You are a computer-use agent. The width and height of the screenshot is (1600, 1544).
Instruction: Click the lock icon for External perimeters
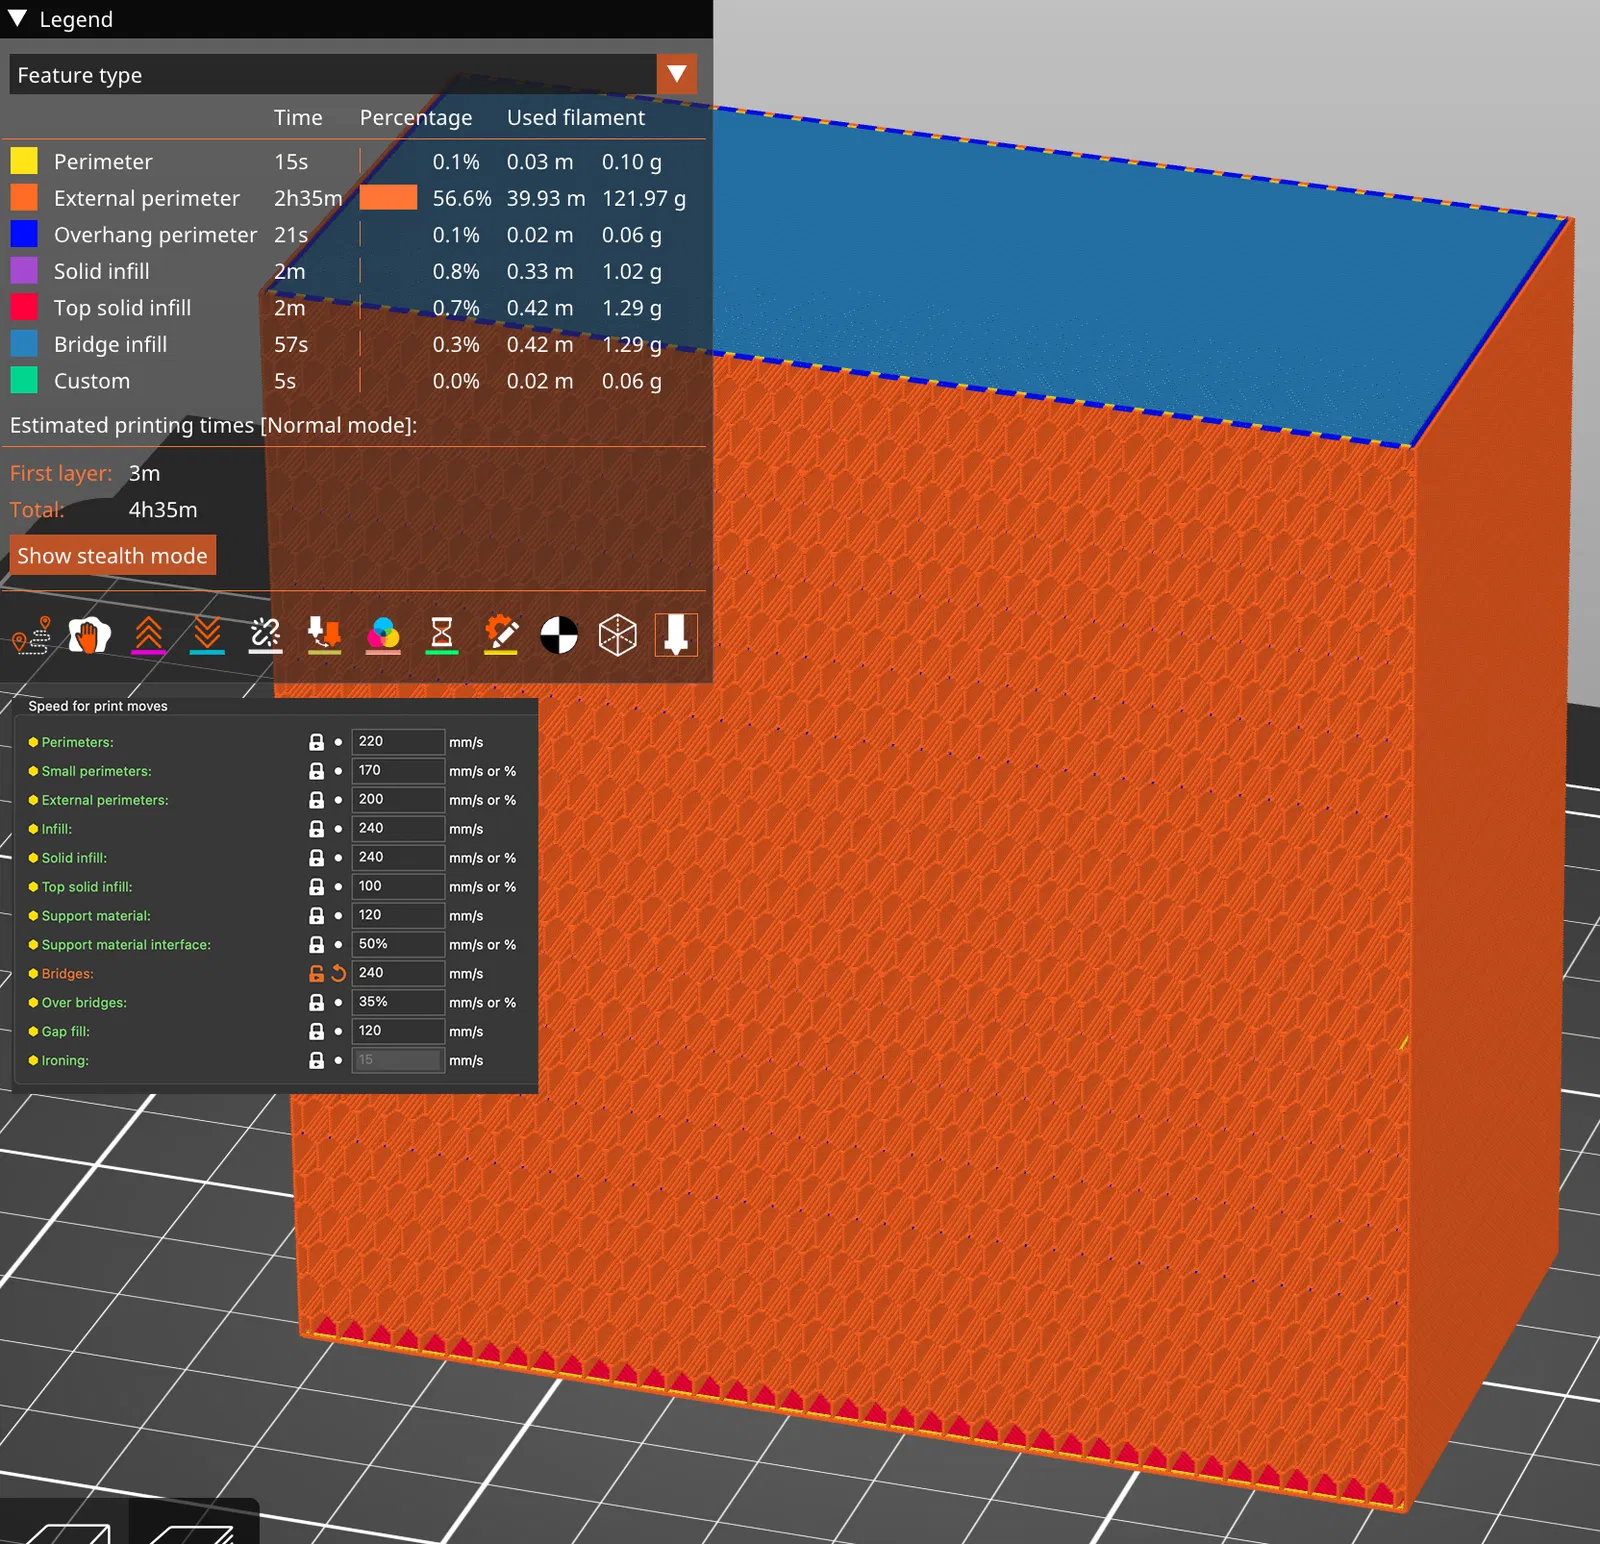[316, 800]
